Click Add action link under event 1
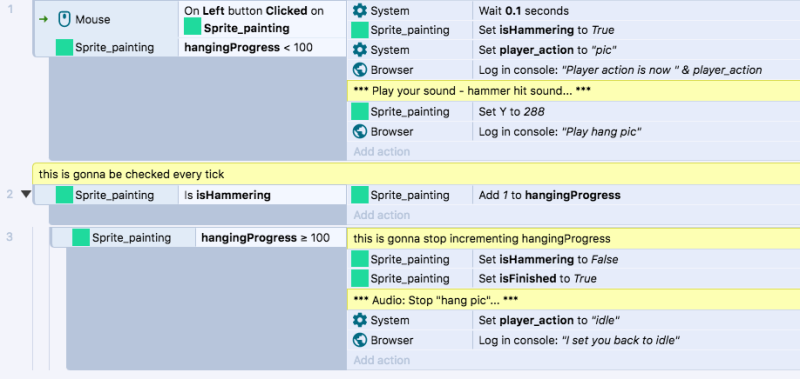This screenshot has height=379, width=800. (382, 151)
